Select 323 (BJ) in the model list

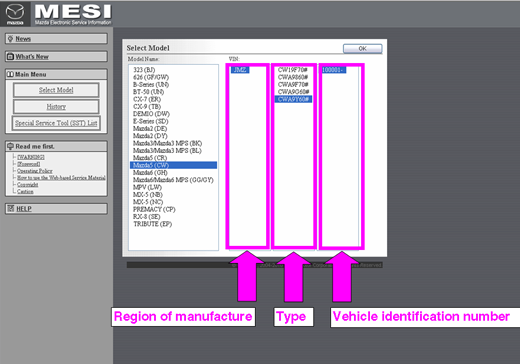click(144, 70)
